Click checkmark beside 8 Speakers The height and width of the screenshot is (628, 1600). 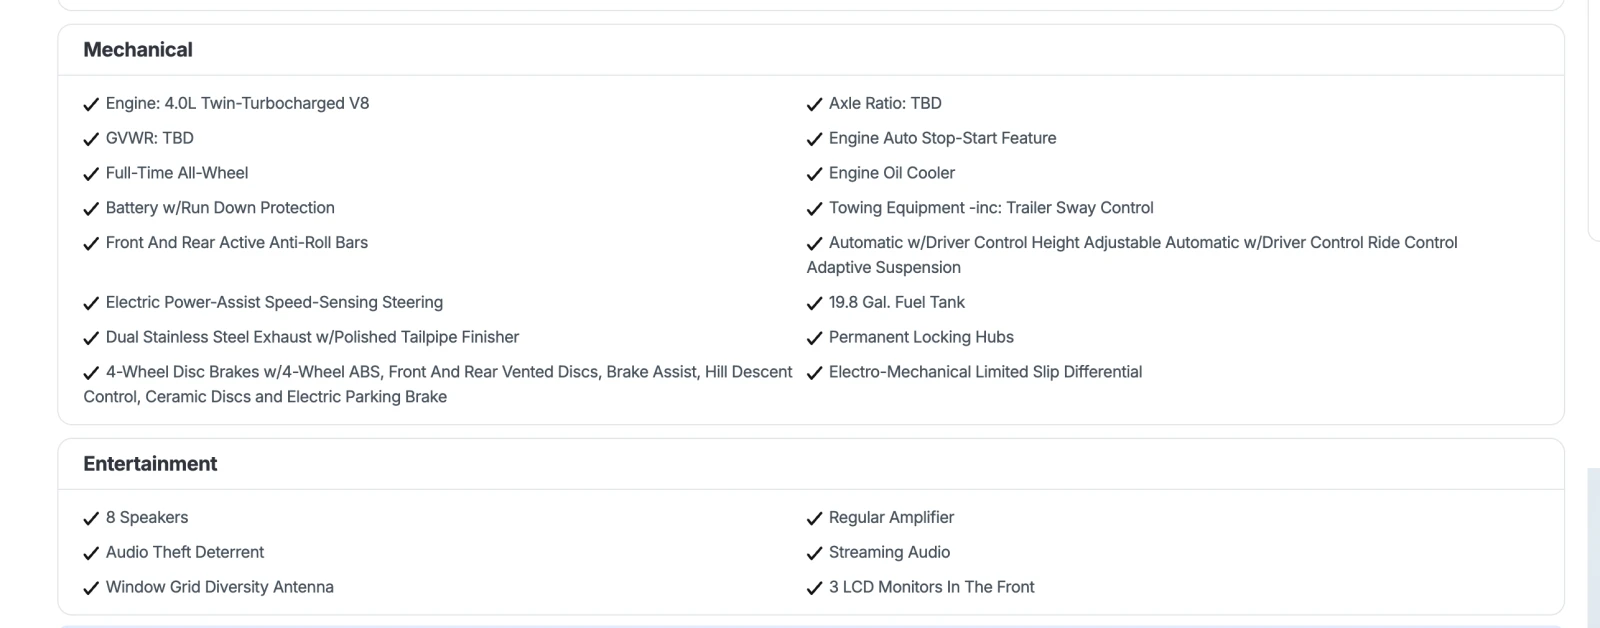[x=91, y=518]
